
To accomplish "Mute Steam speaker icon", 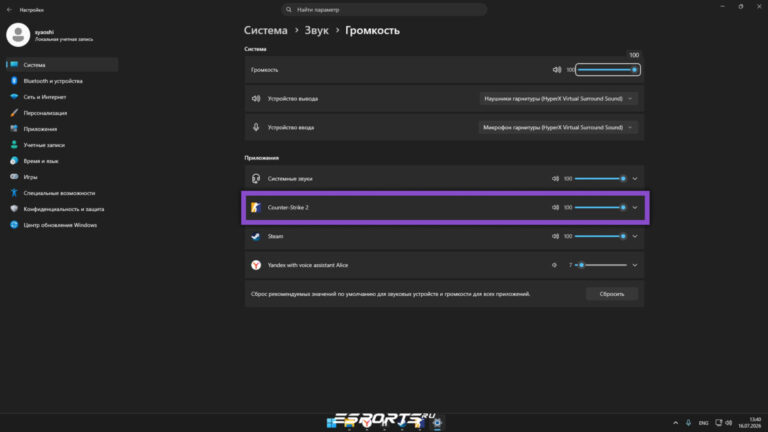I will tap(555, 236).
